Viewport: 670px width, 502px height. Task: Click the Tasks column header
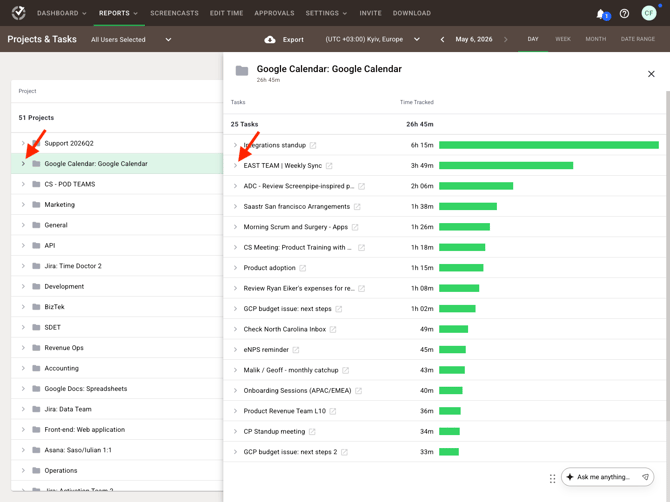238,102
